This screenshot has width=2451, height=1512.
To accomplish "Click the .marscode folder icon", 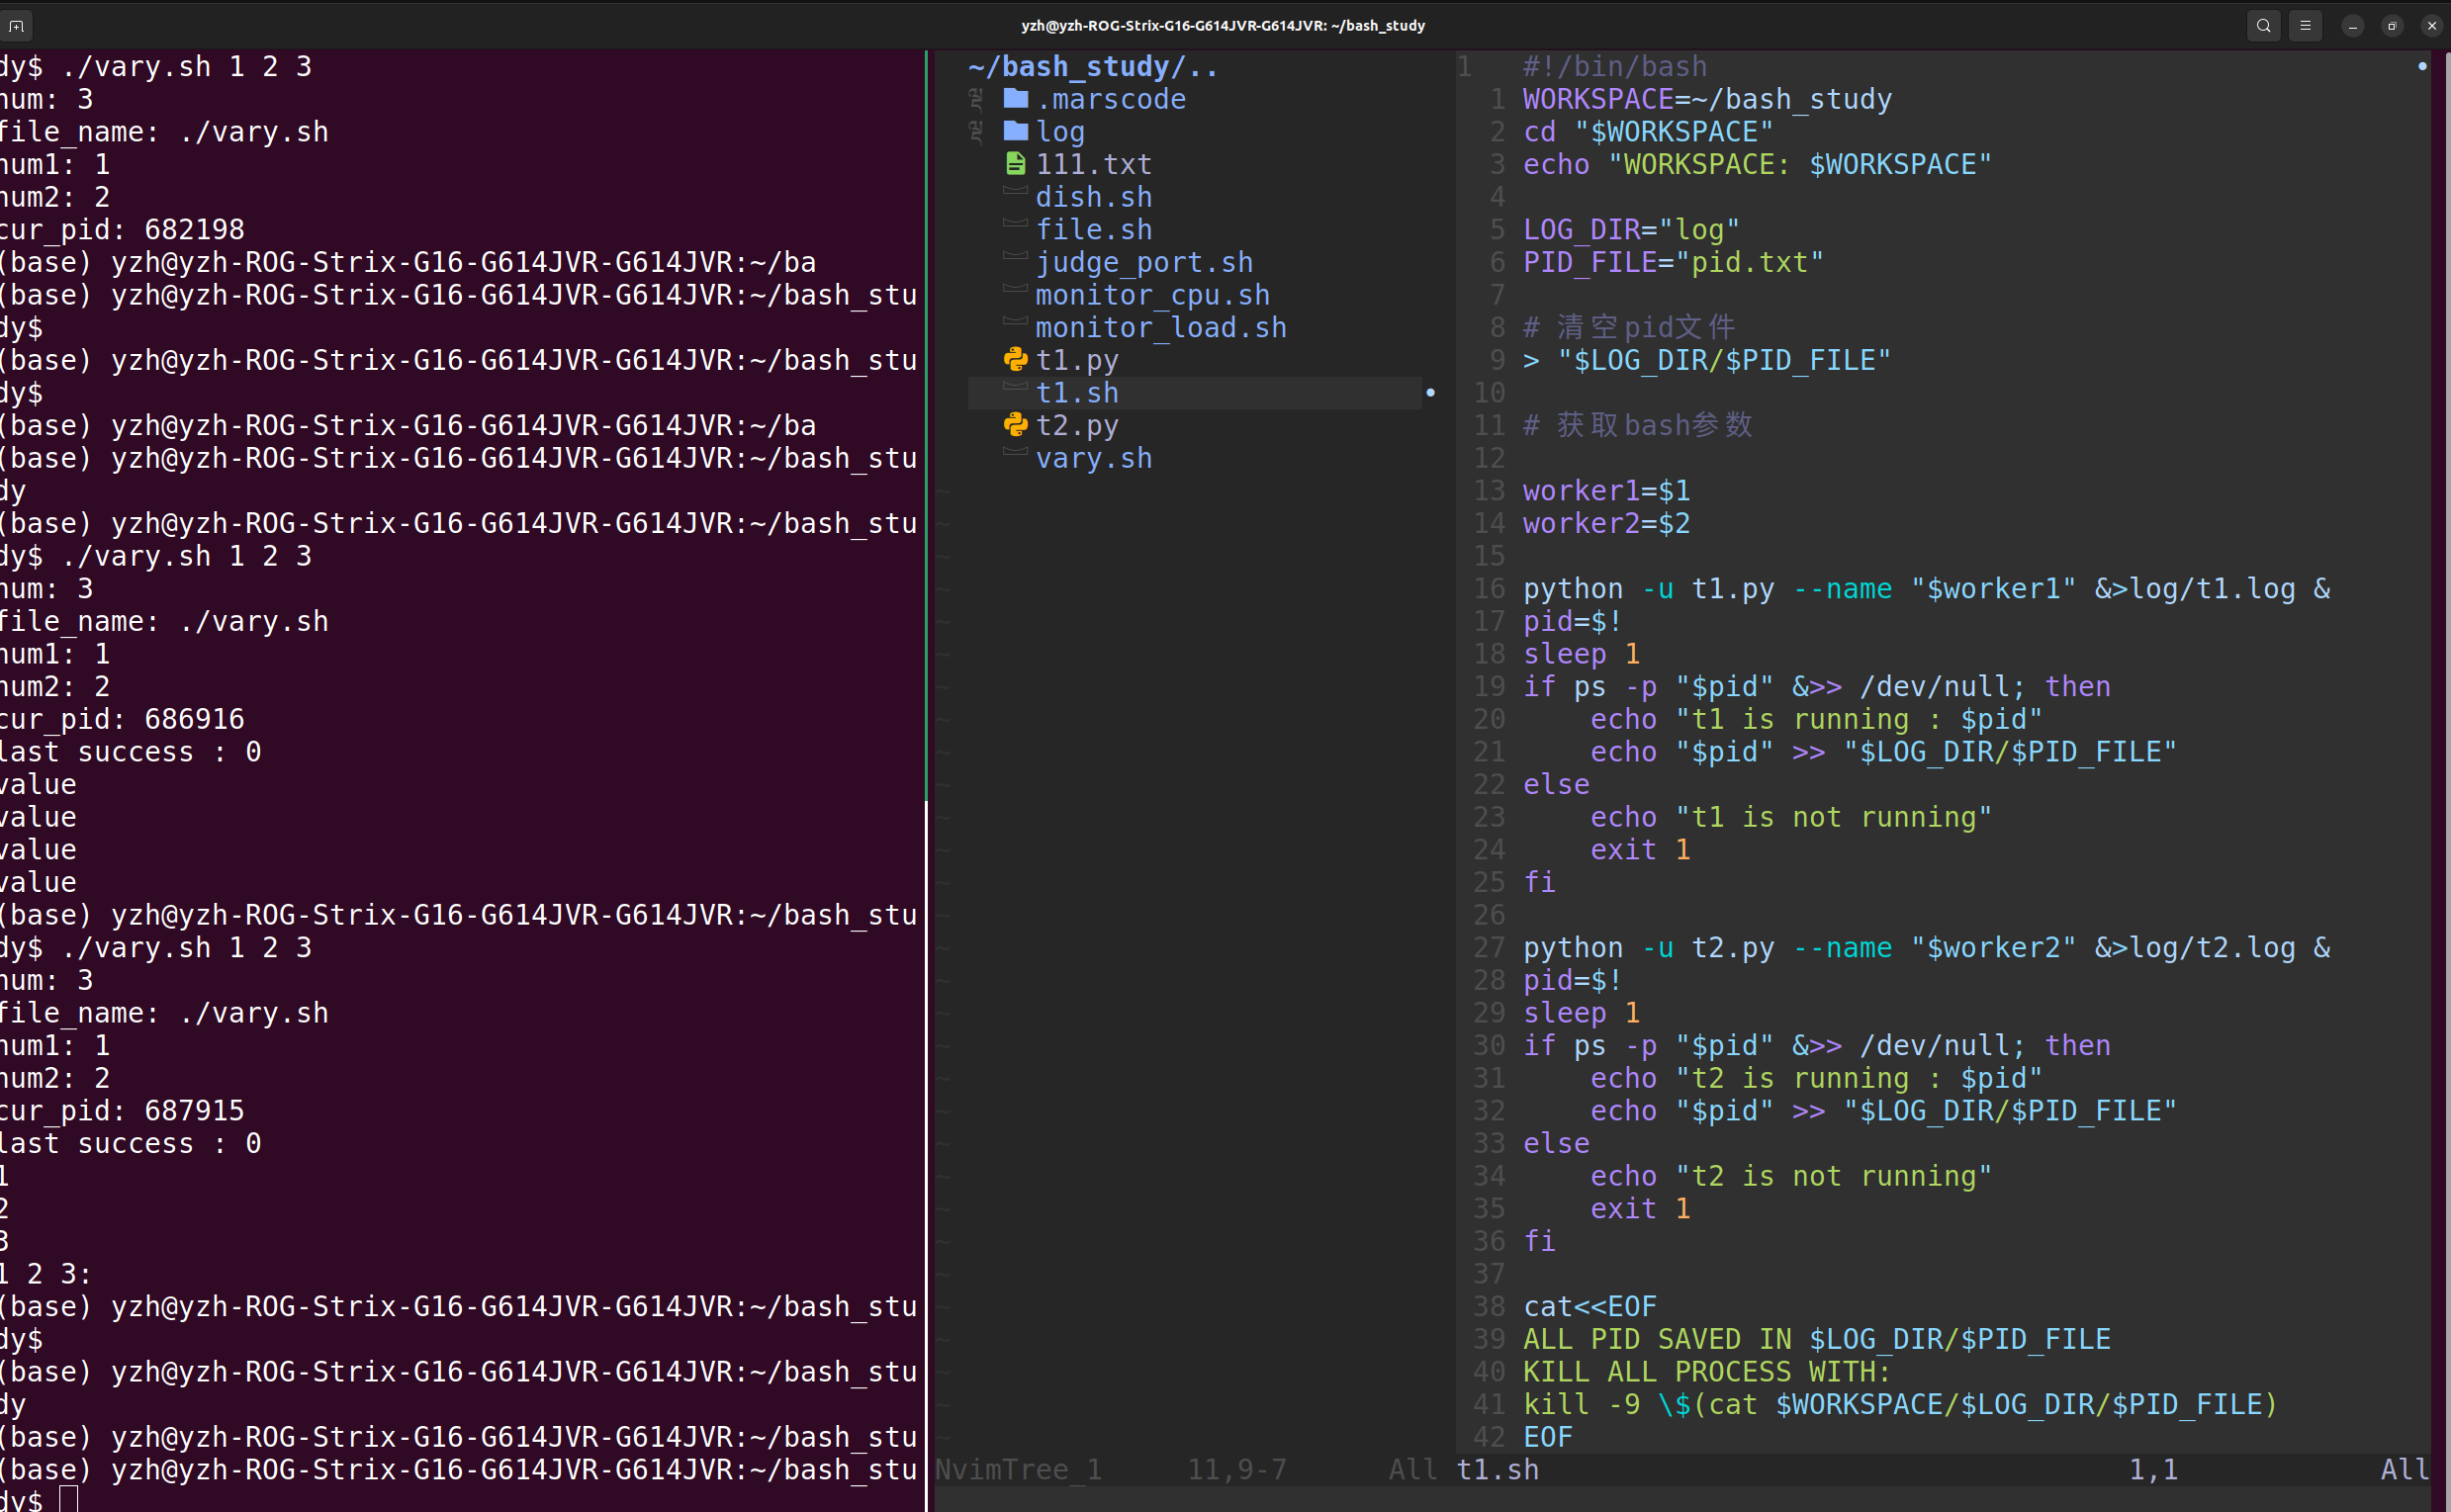I will point(1016,98).
